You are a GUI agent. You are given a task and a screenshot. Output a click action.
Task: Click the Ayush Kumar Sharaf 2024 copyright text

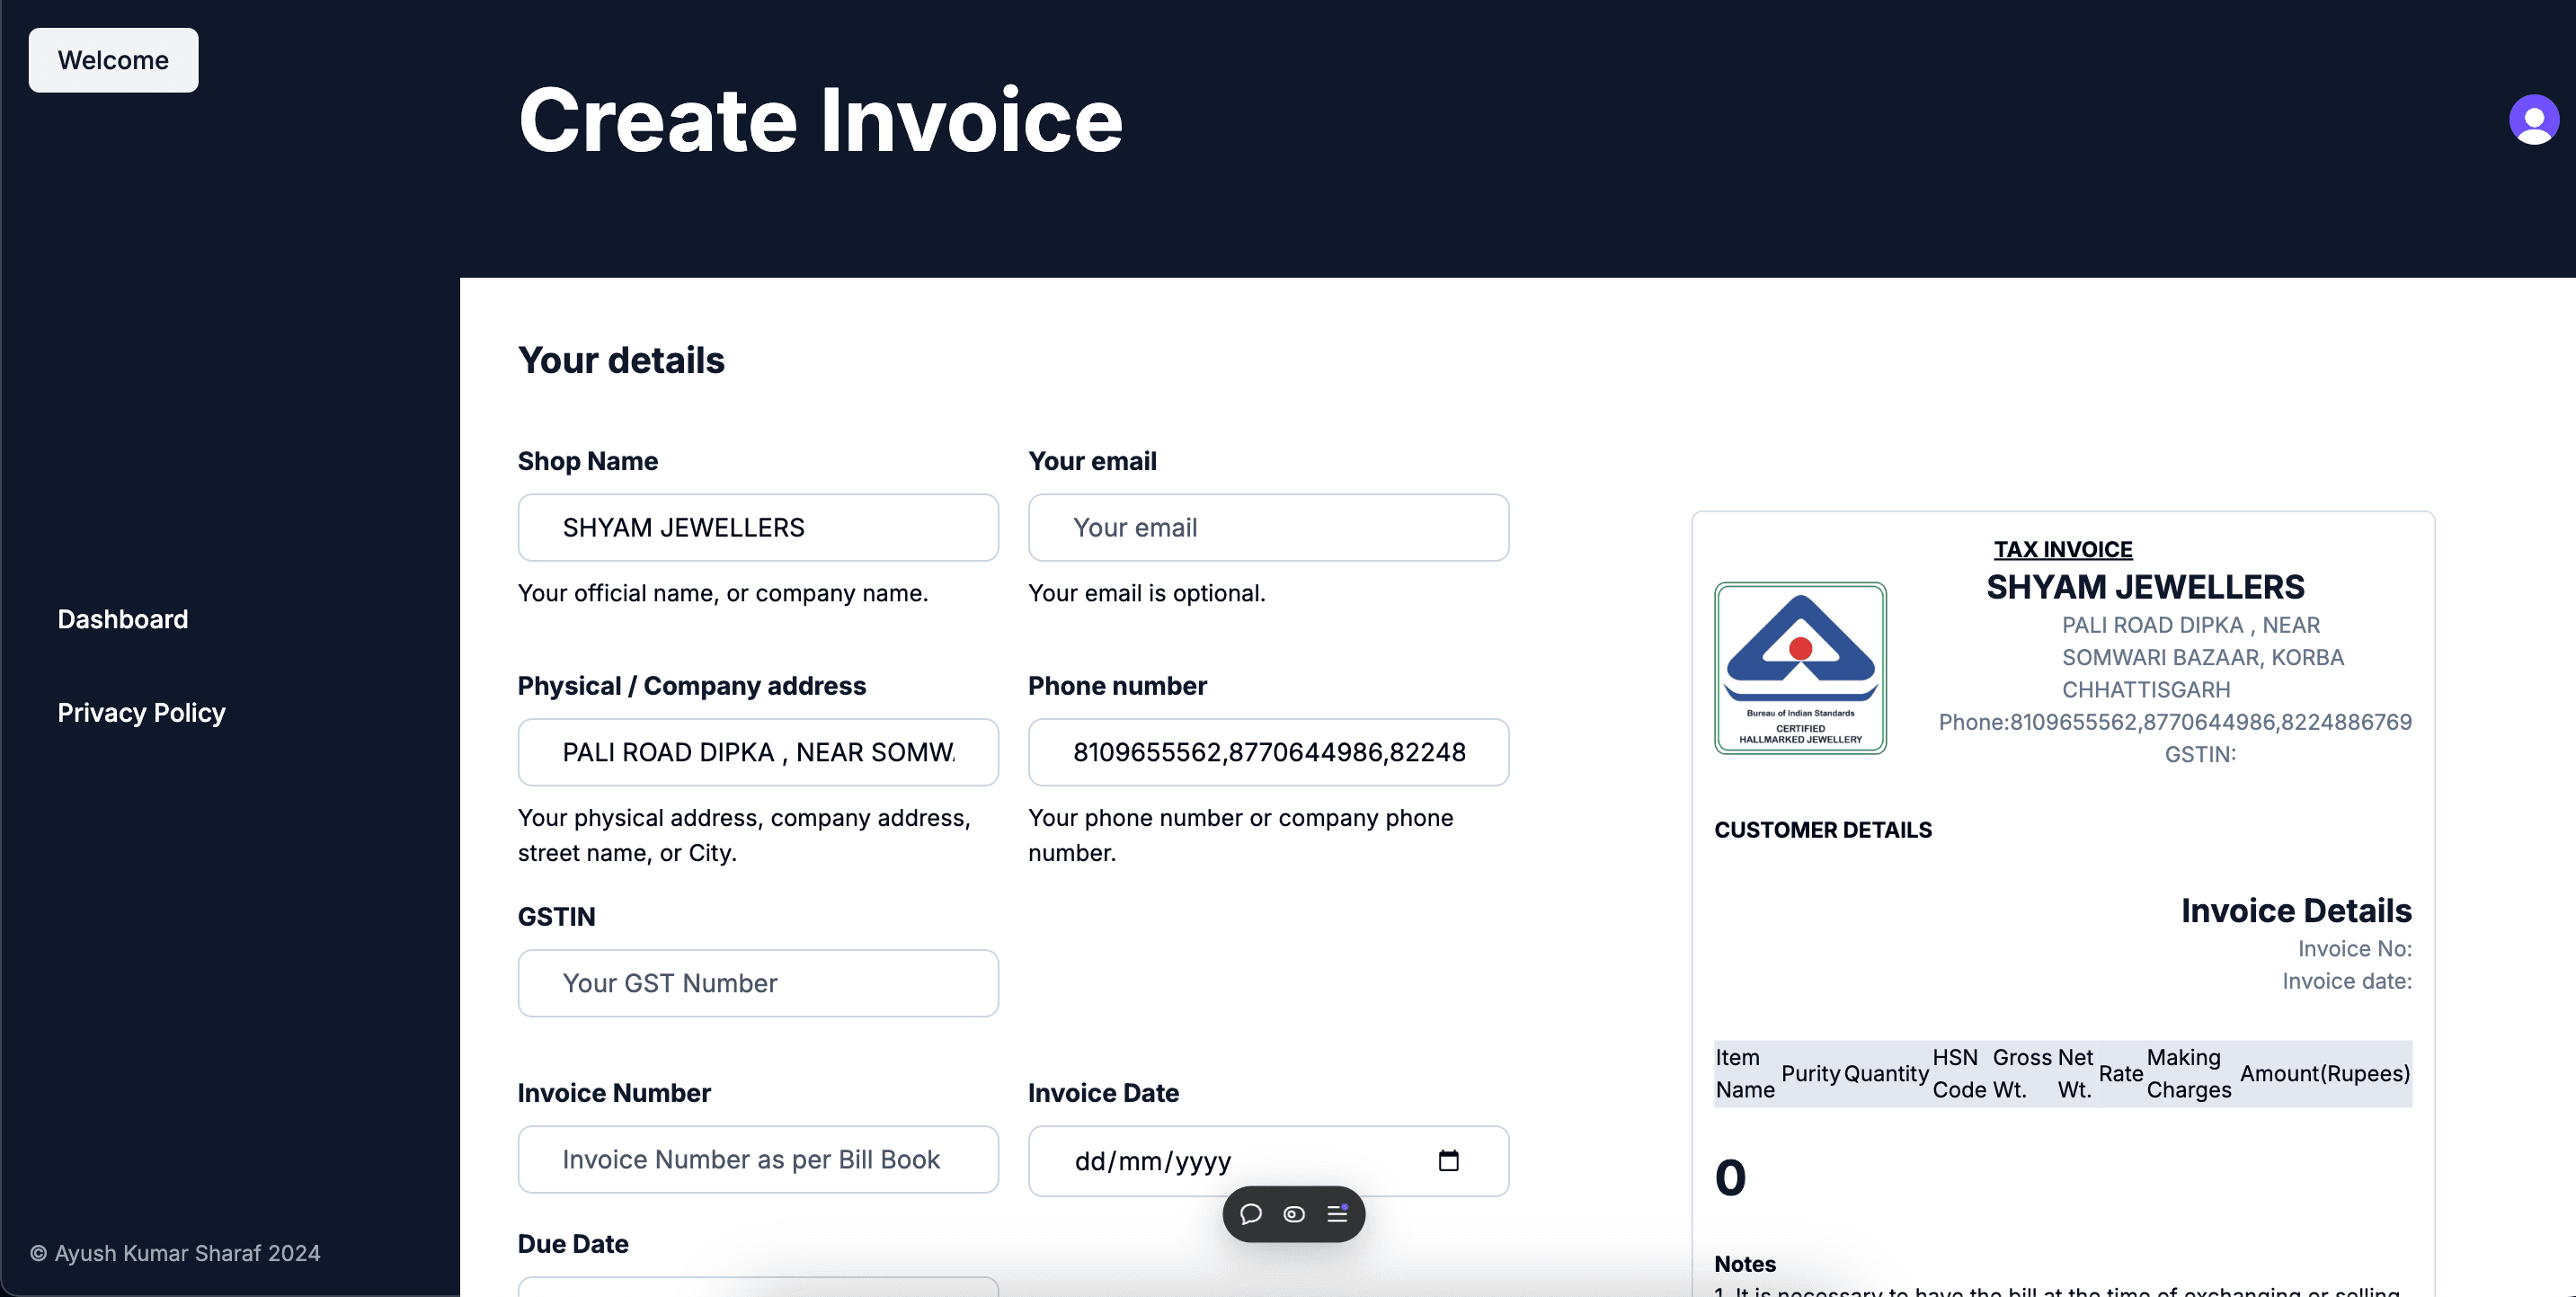175,1253
